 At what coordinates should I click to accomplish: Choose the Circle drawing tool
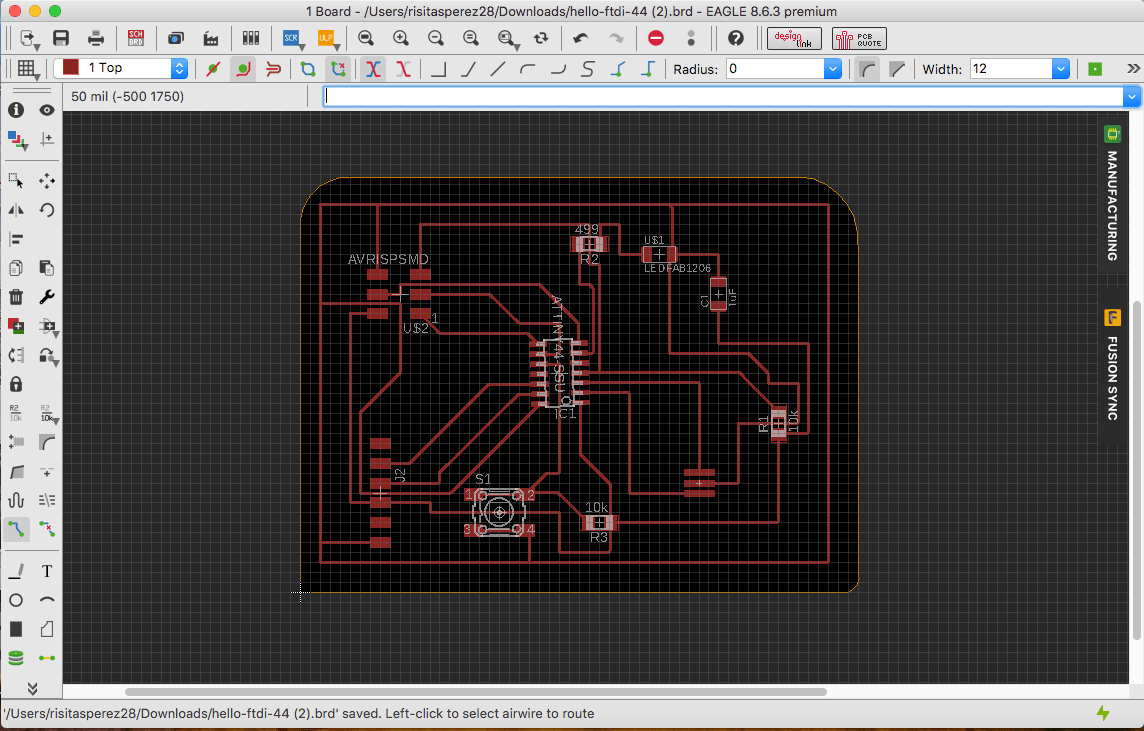point(16,601)
